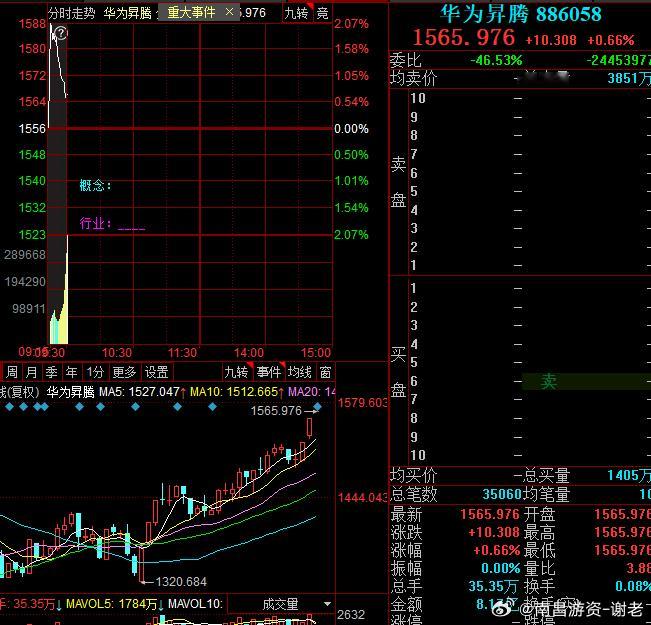
Task: Click the 换手 value 0.08%
Action: point(633,586)
